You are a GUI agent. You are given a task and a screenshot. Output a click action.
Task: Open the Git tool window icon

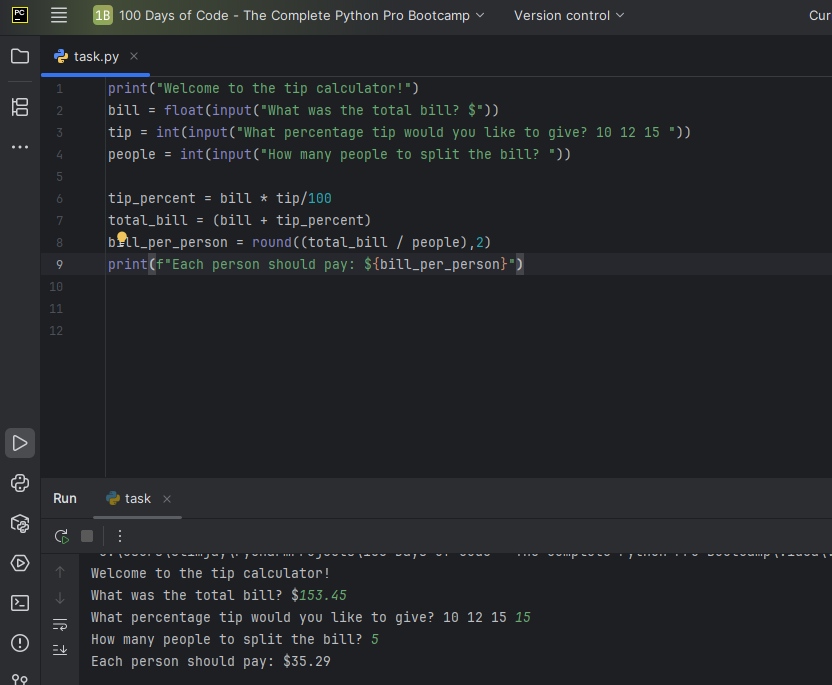(x=20, y=679)
